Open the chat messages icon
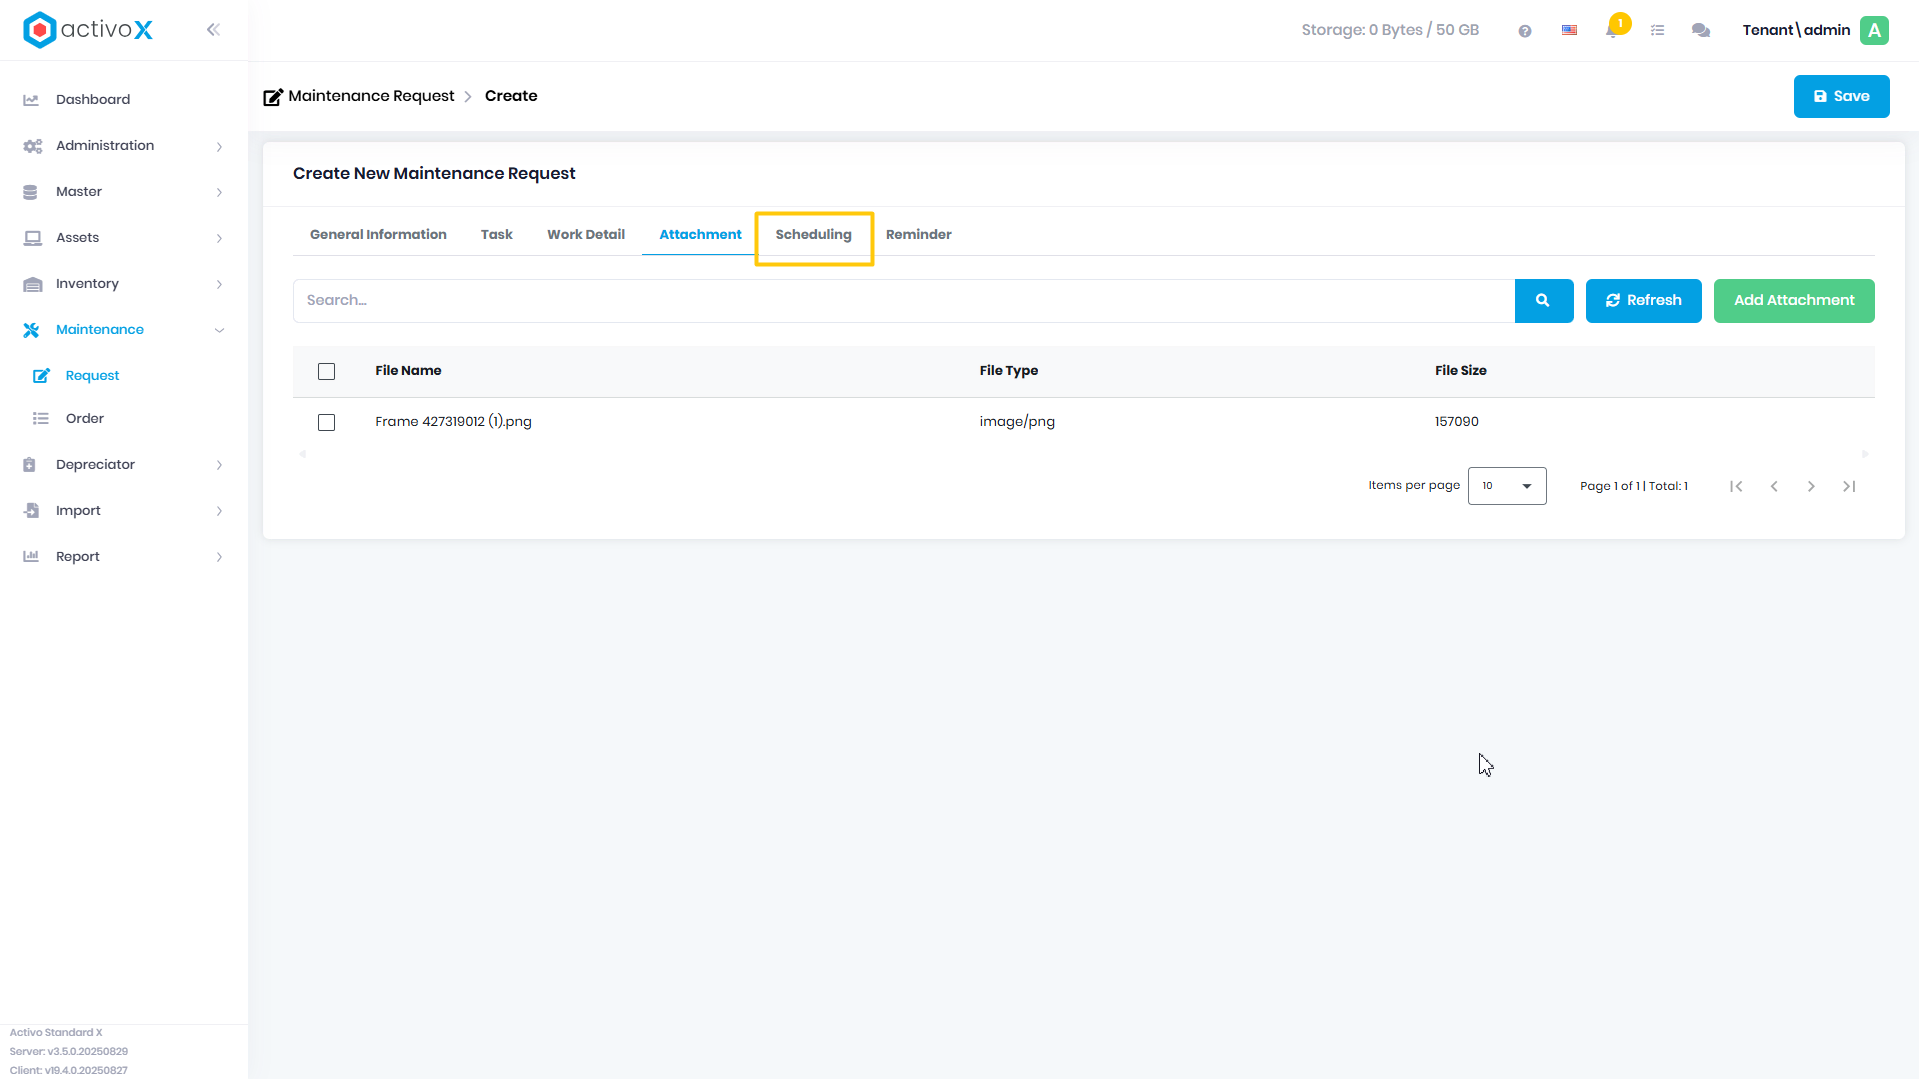The image size is (1919, 1079). click(x=1701, y=31)
